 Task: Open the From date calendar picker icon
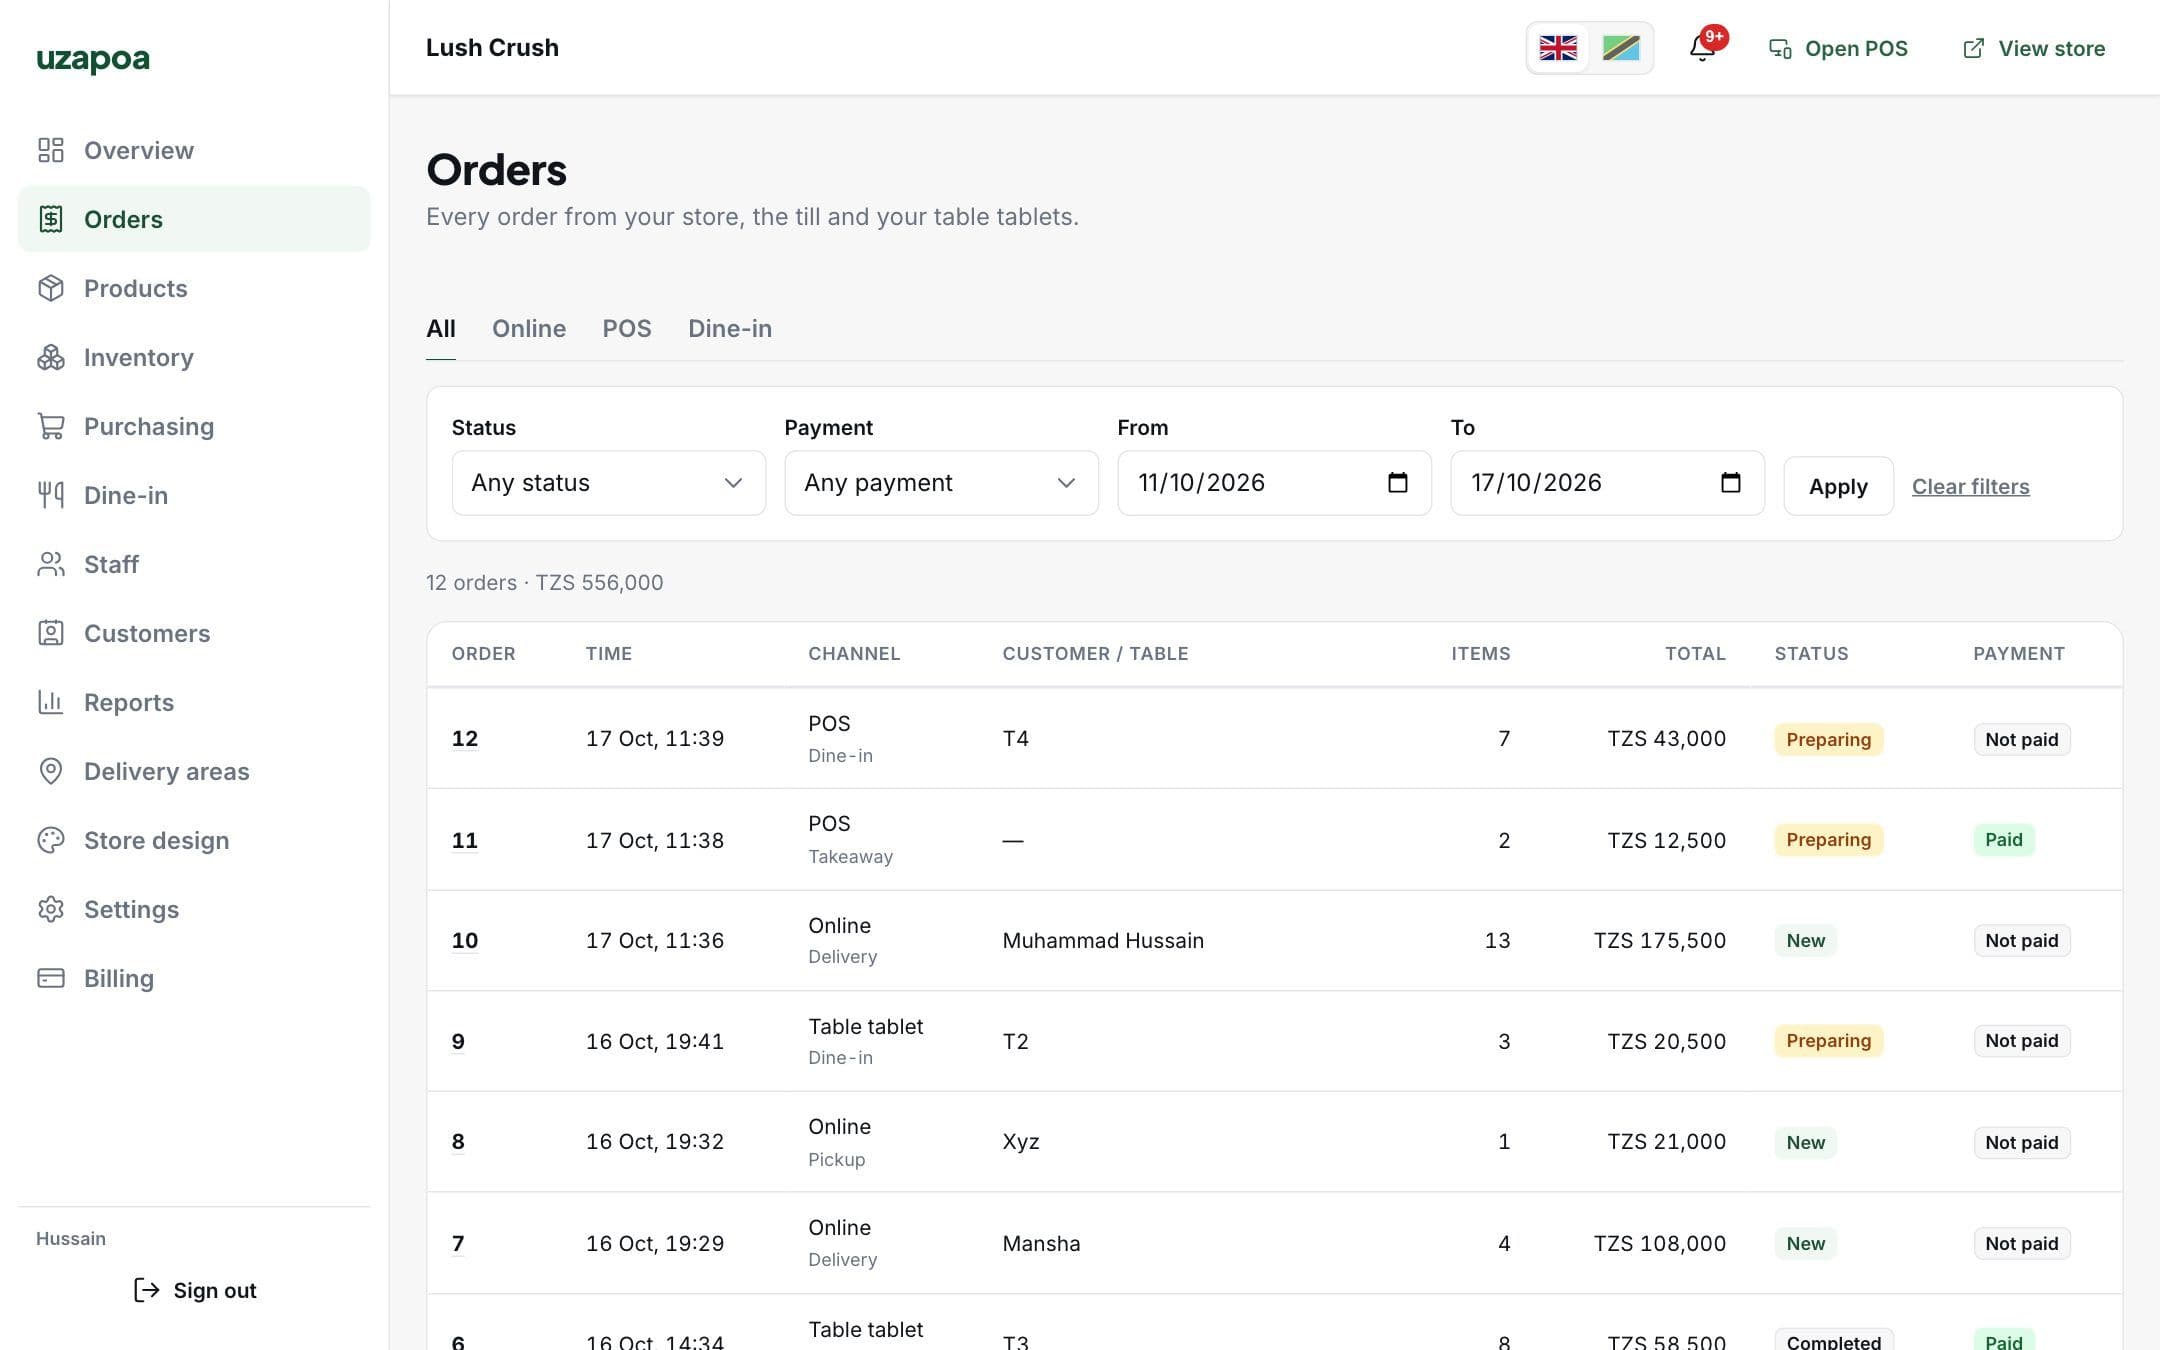pyautogui.click(x=1398, y=483)
